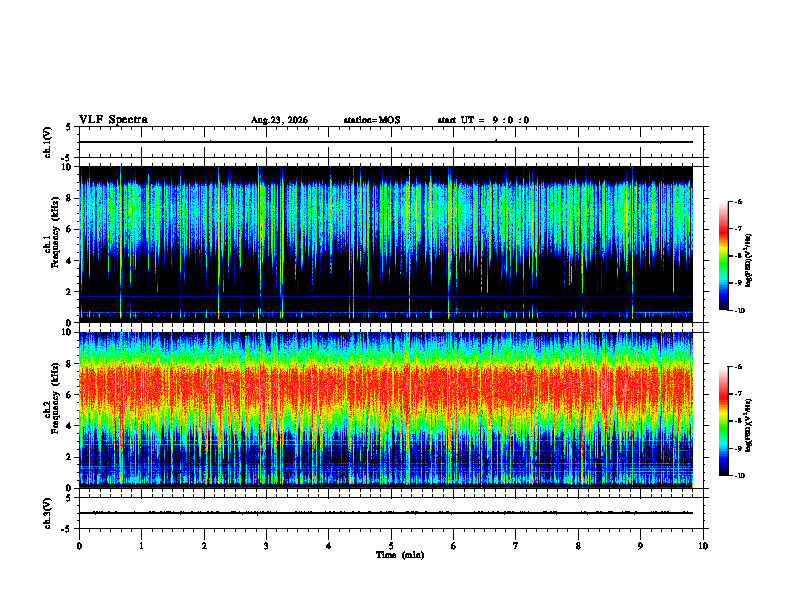Click the ch.3 waveform trace panel

click(x=391, y=513)
